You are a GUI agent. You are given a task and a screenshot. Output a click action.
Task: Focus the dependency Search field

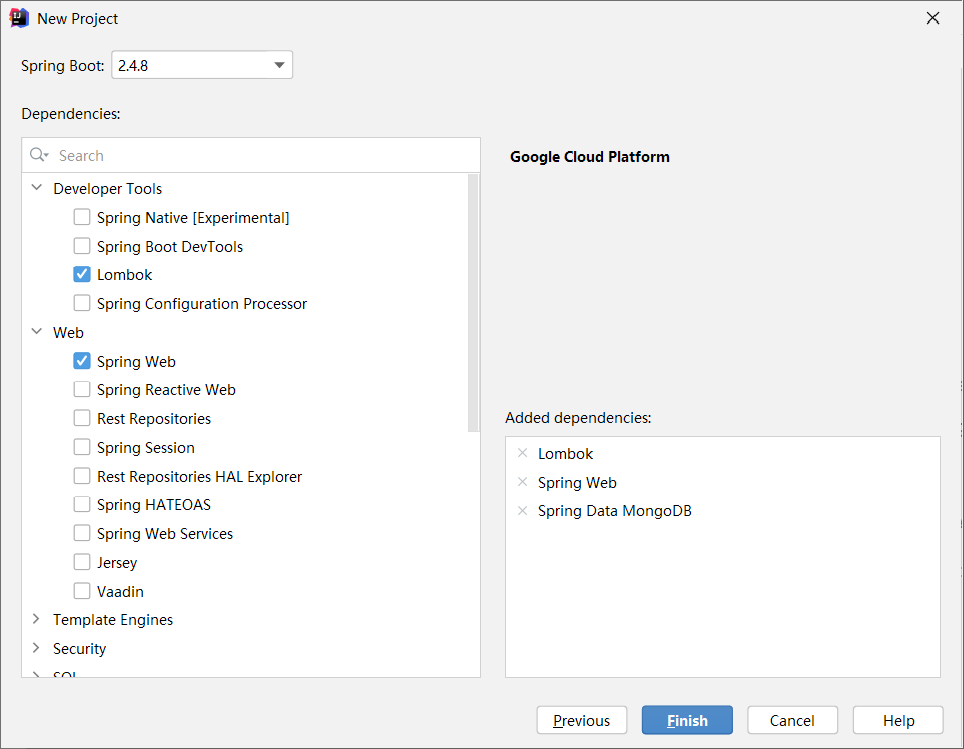click(x=251, y=155)
